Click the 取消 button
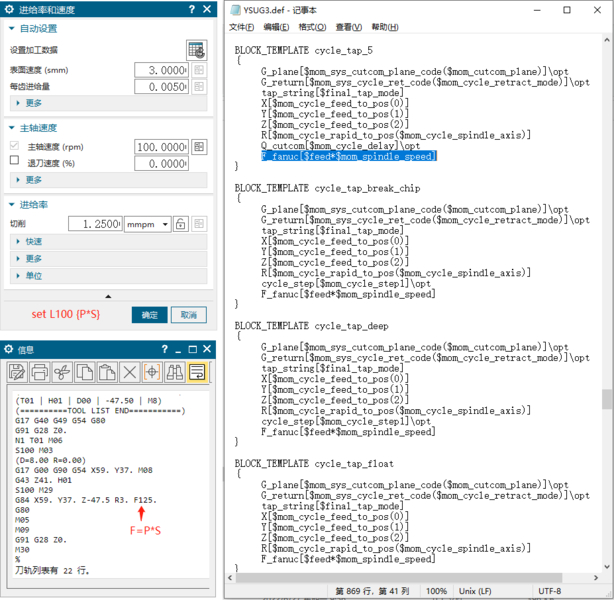Image resolution: width=614 pixels, height=600 pixels. point(188,314)
